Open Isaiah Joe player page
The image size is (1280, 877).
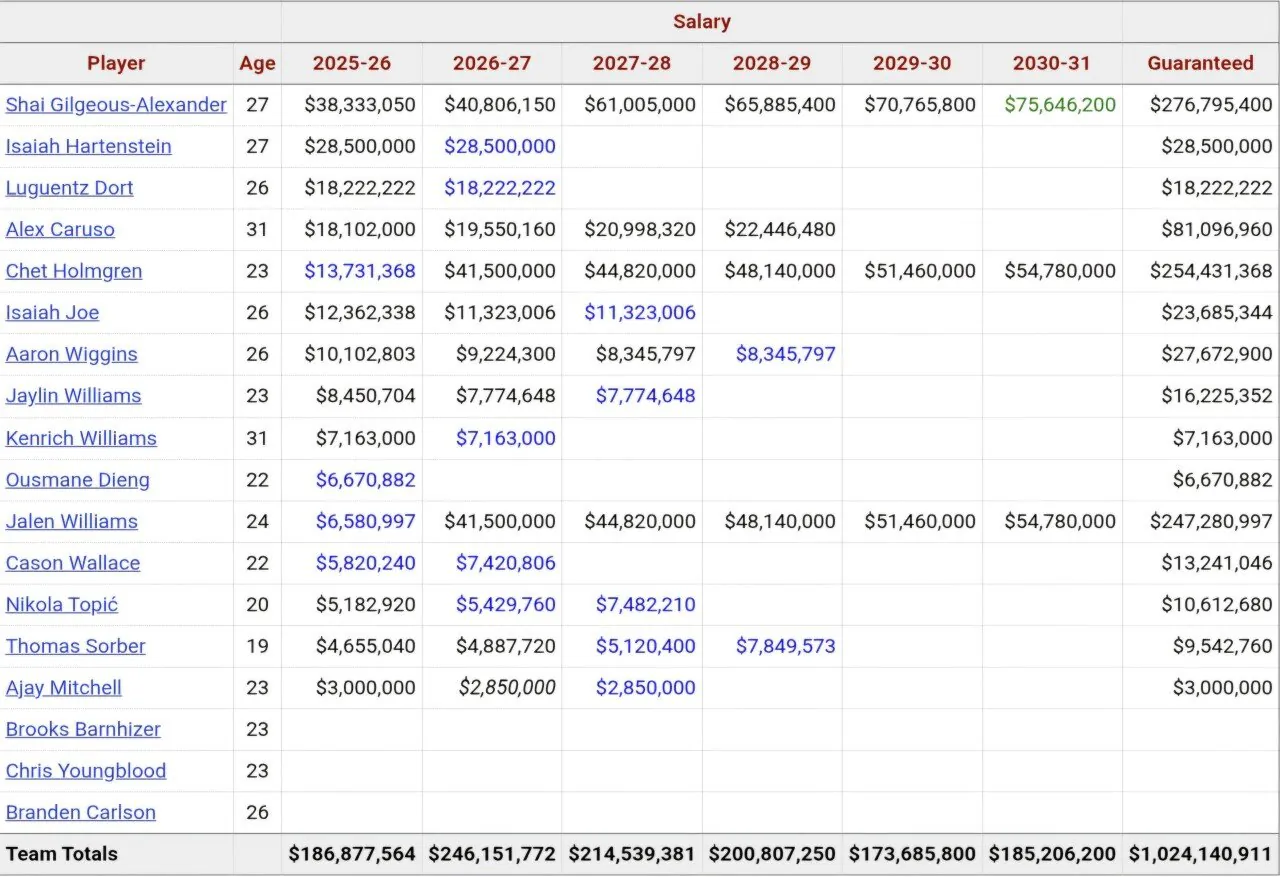[52, 313]
